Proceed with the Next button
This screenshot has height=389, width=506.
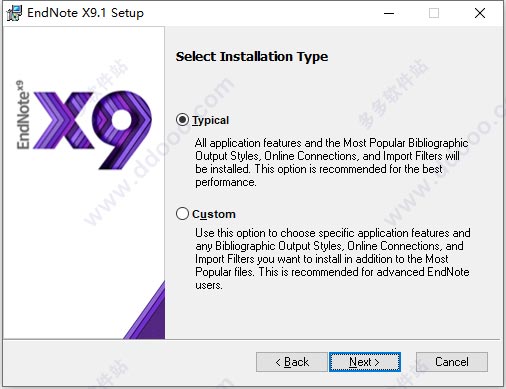coord(365,362)
